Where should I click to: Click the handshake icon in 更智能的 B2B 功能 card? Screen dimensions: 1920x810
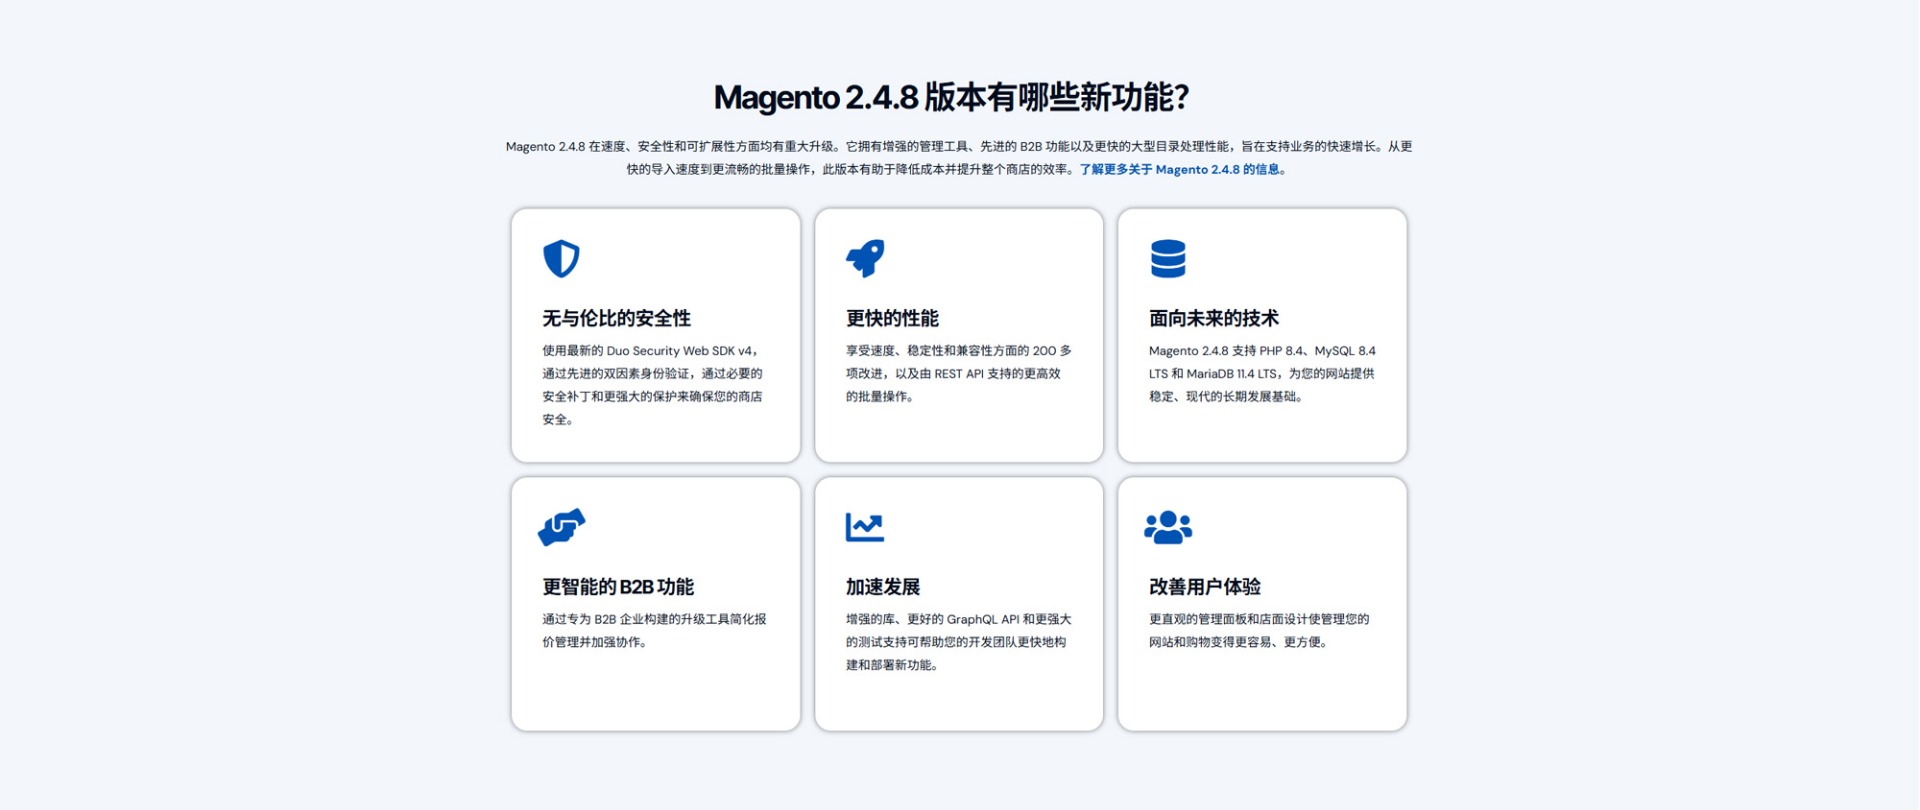(561, 527)
